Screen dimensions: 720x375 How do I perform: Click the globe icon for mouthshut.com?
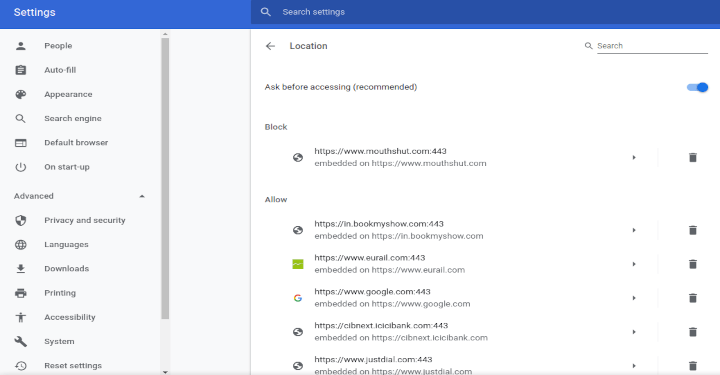pos(298,157)
